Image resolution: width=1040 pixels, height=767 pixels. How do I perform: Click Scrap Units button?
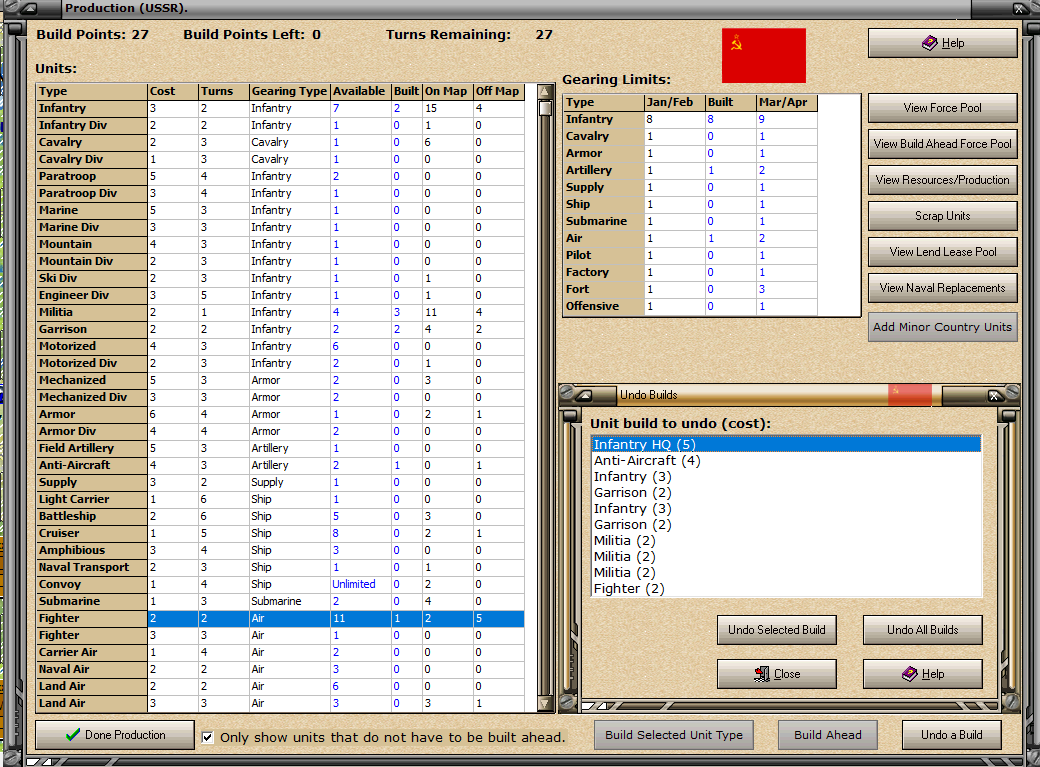942,216
